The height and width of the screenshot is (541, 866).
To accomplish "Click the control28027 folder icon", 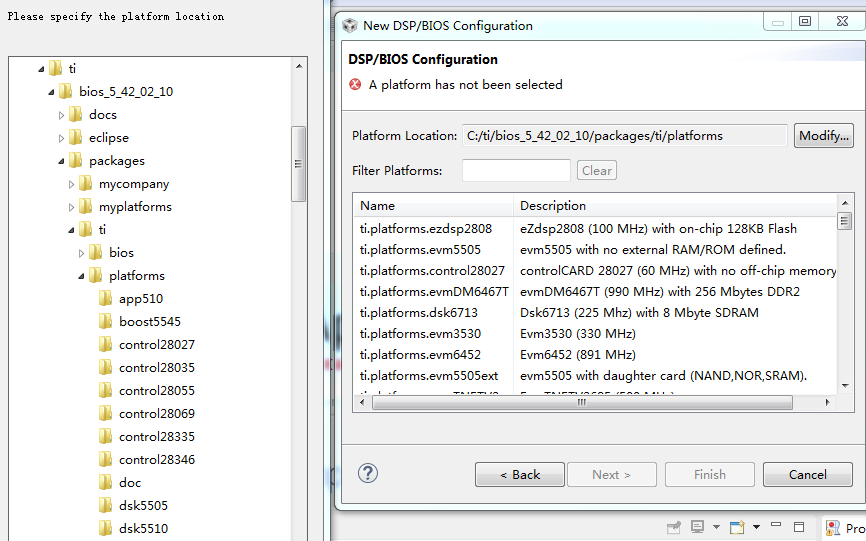I will (106, 345).
